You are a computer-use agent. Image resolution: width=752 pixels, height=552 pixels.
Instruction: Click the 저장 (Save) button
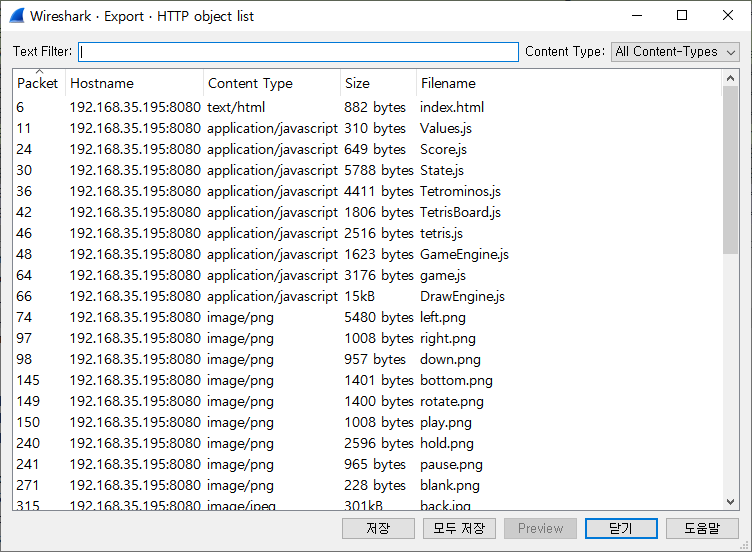click(x=378, y=529)
